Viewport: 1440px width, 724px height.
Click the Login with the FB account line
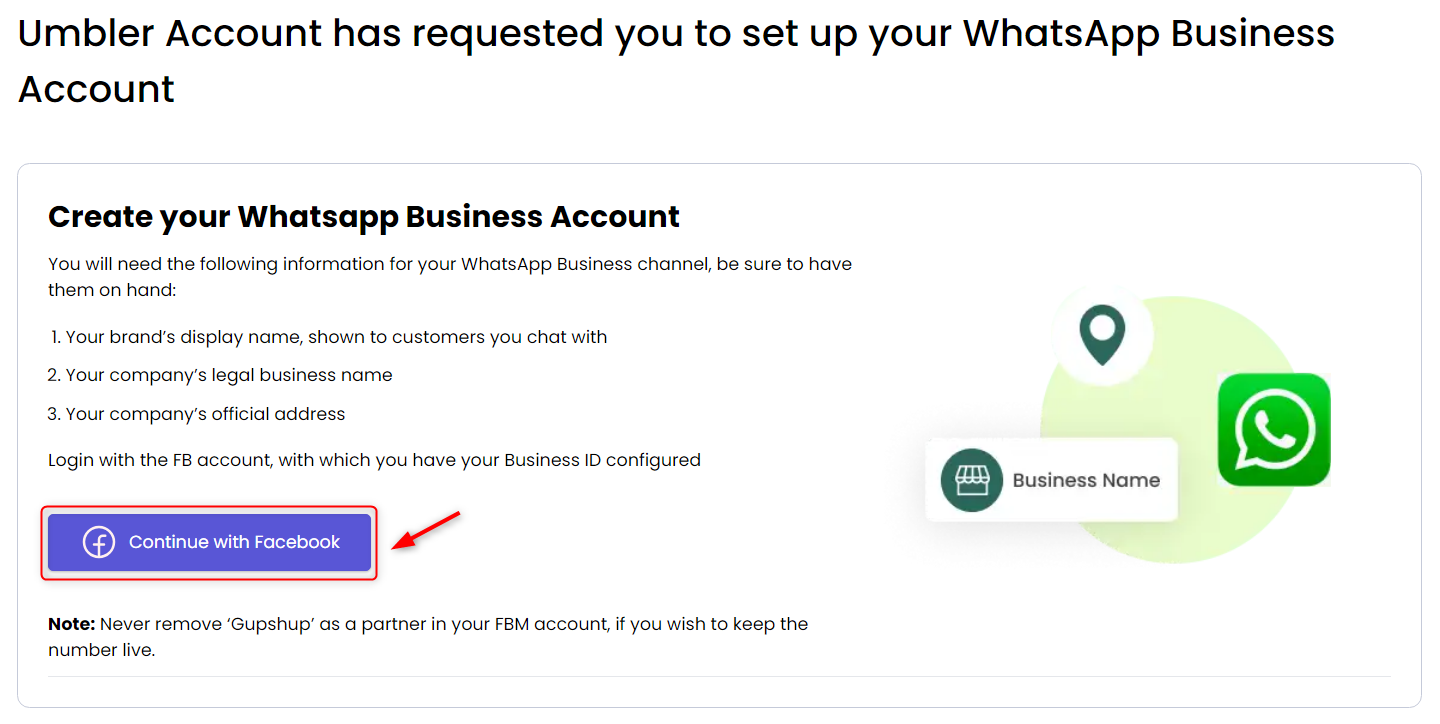[374, 460]
